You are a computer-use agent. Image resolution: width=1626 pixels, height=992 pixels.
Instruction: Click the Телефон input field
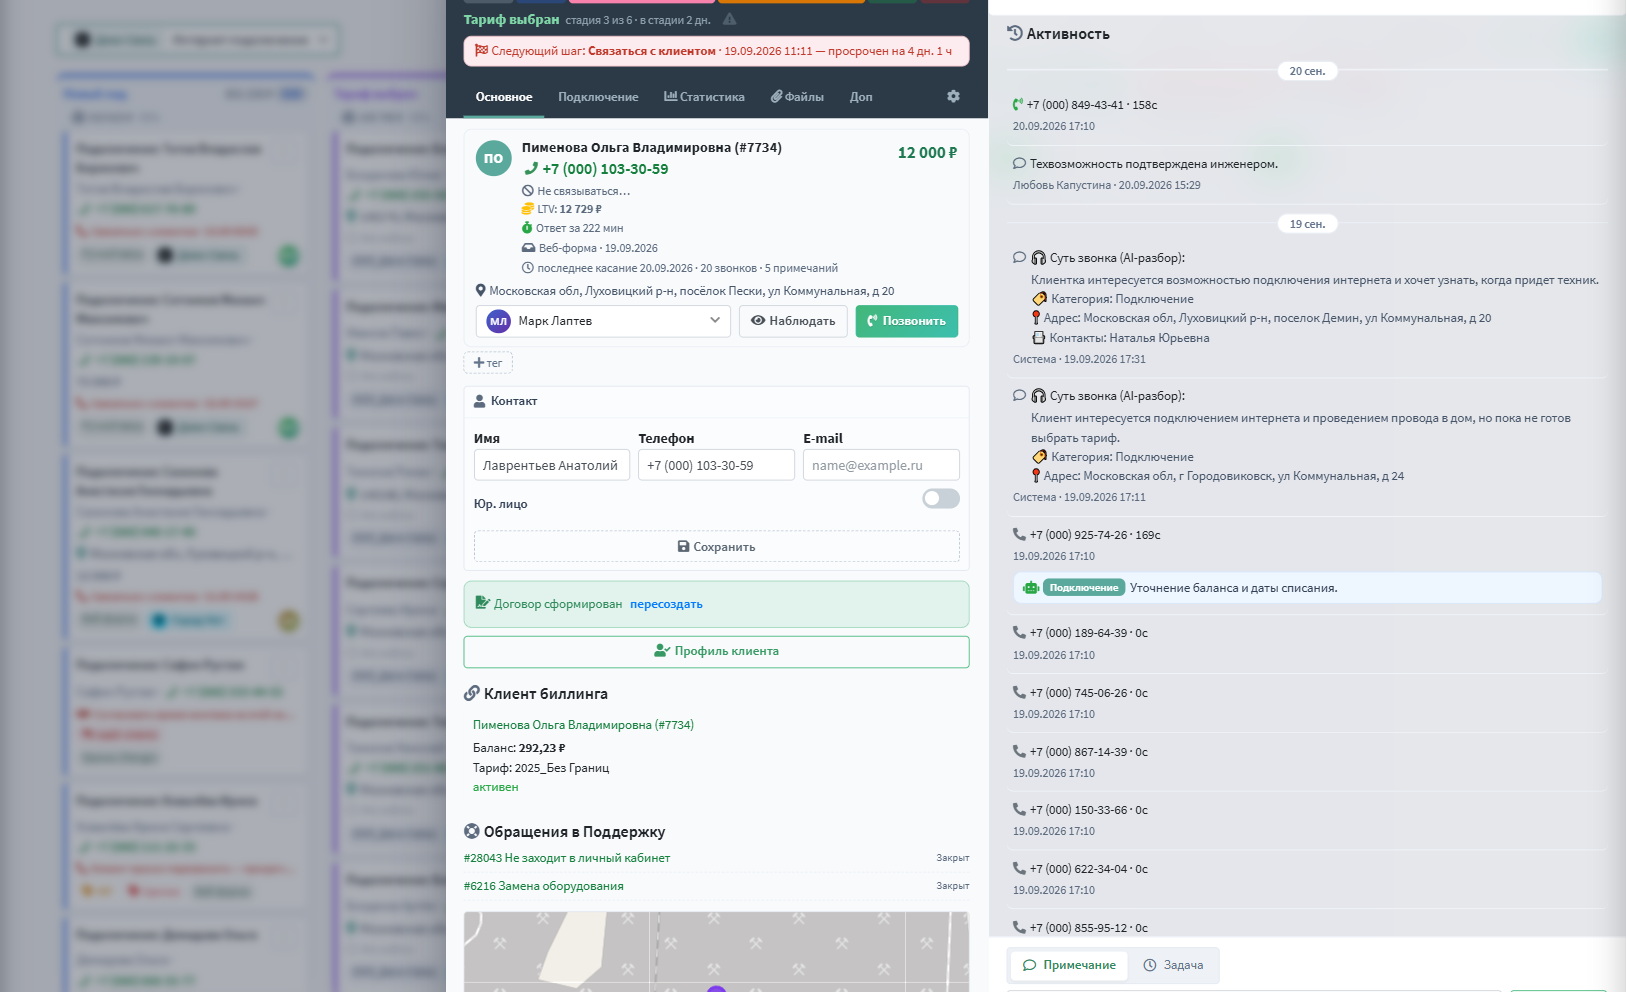pyautogui.click(x=716, y=465)
